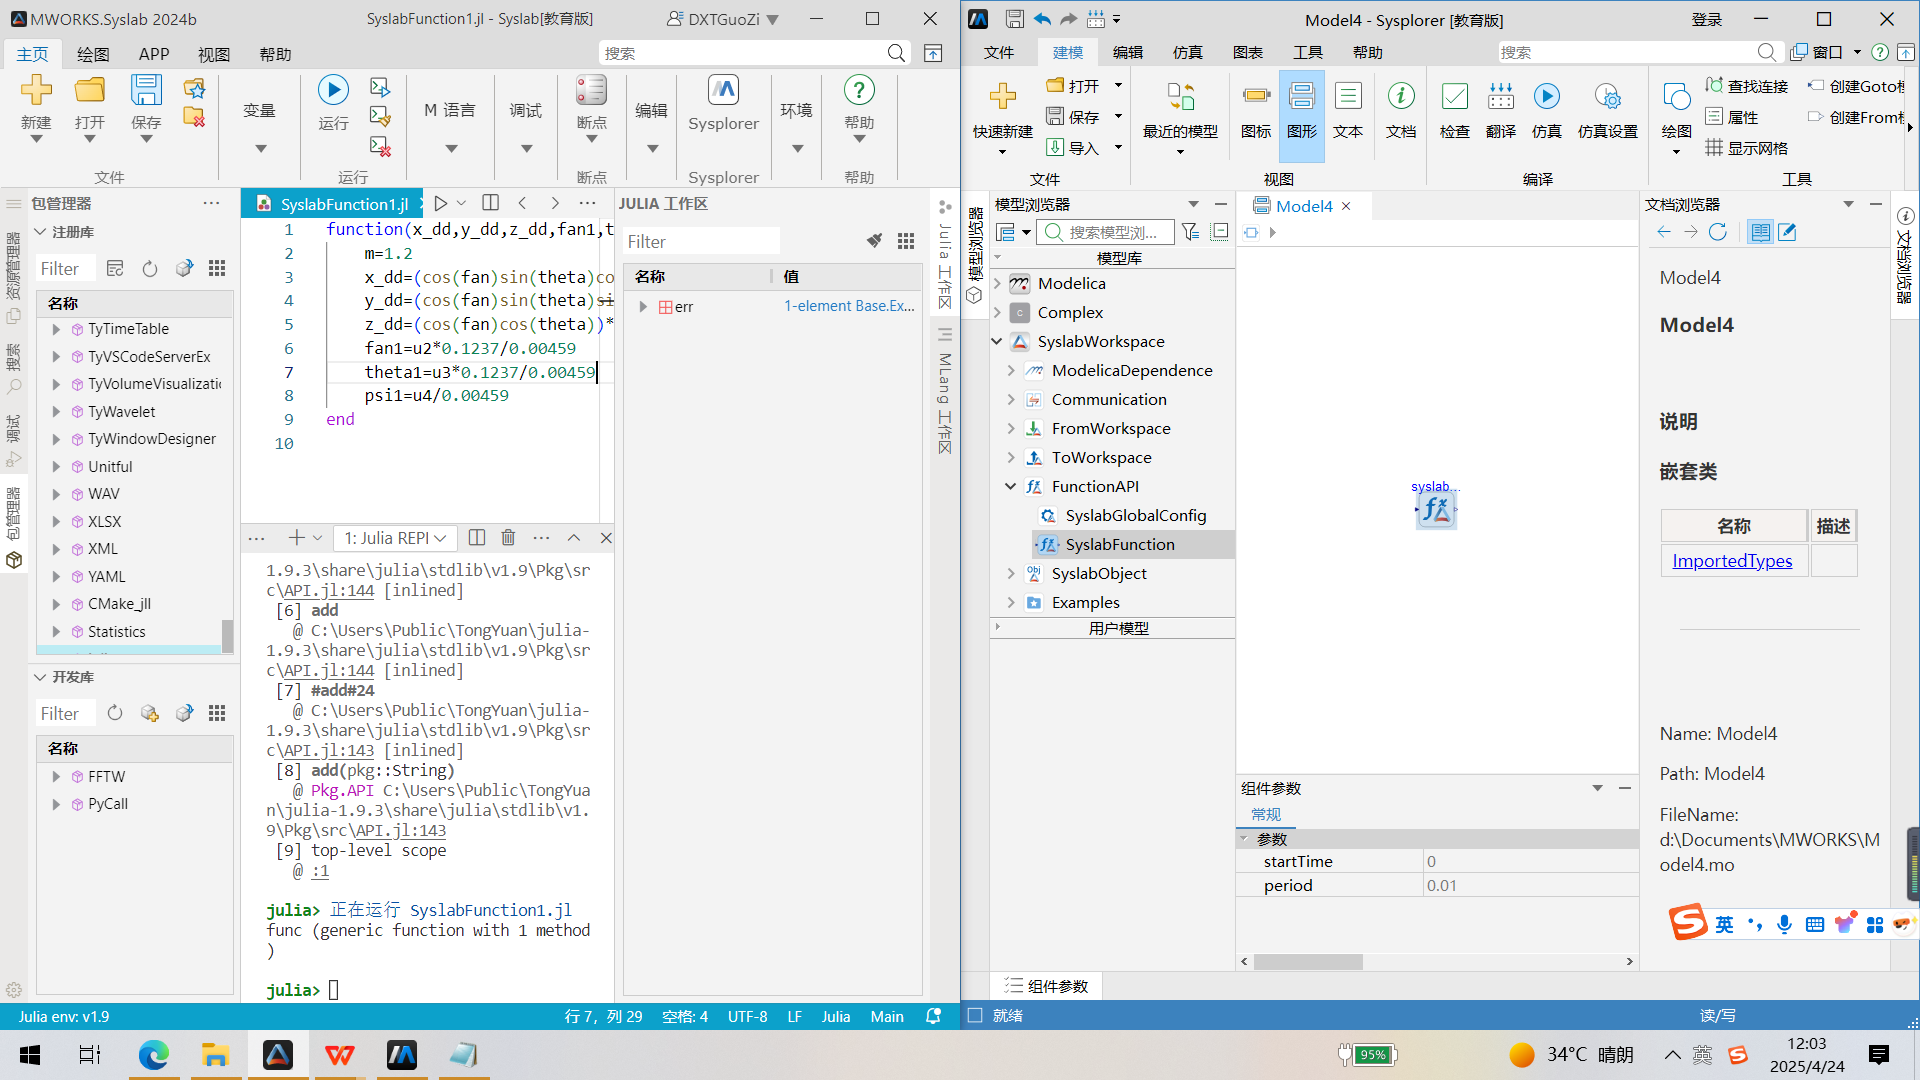This screenshot has height=1080, width=1920.
Task: Toggle document view mode in 文档浏览器
Action: pos(1760,232)
